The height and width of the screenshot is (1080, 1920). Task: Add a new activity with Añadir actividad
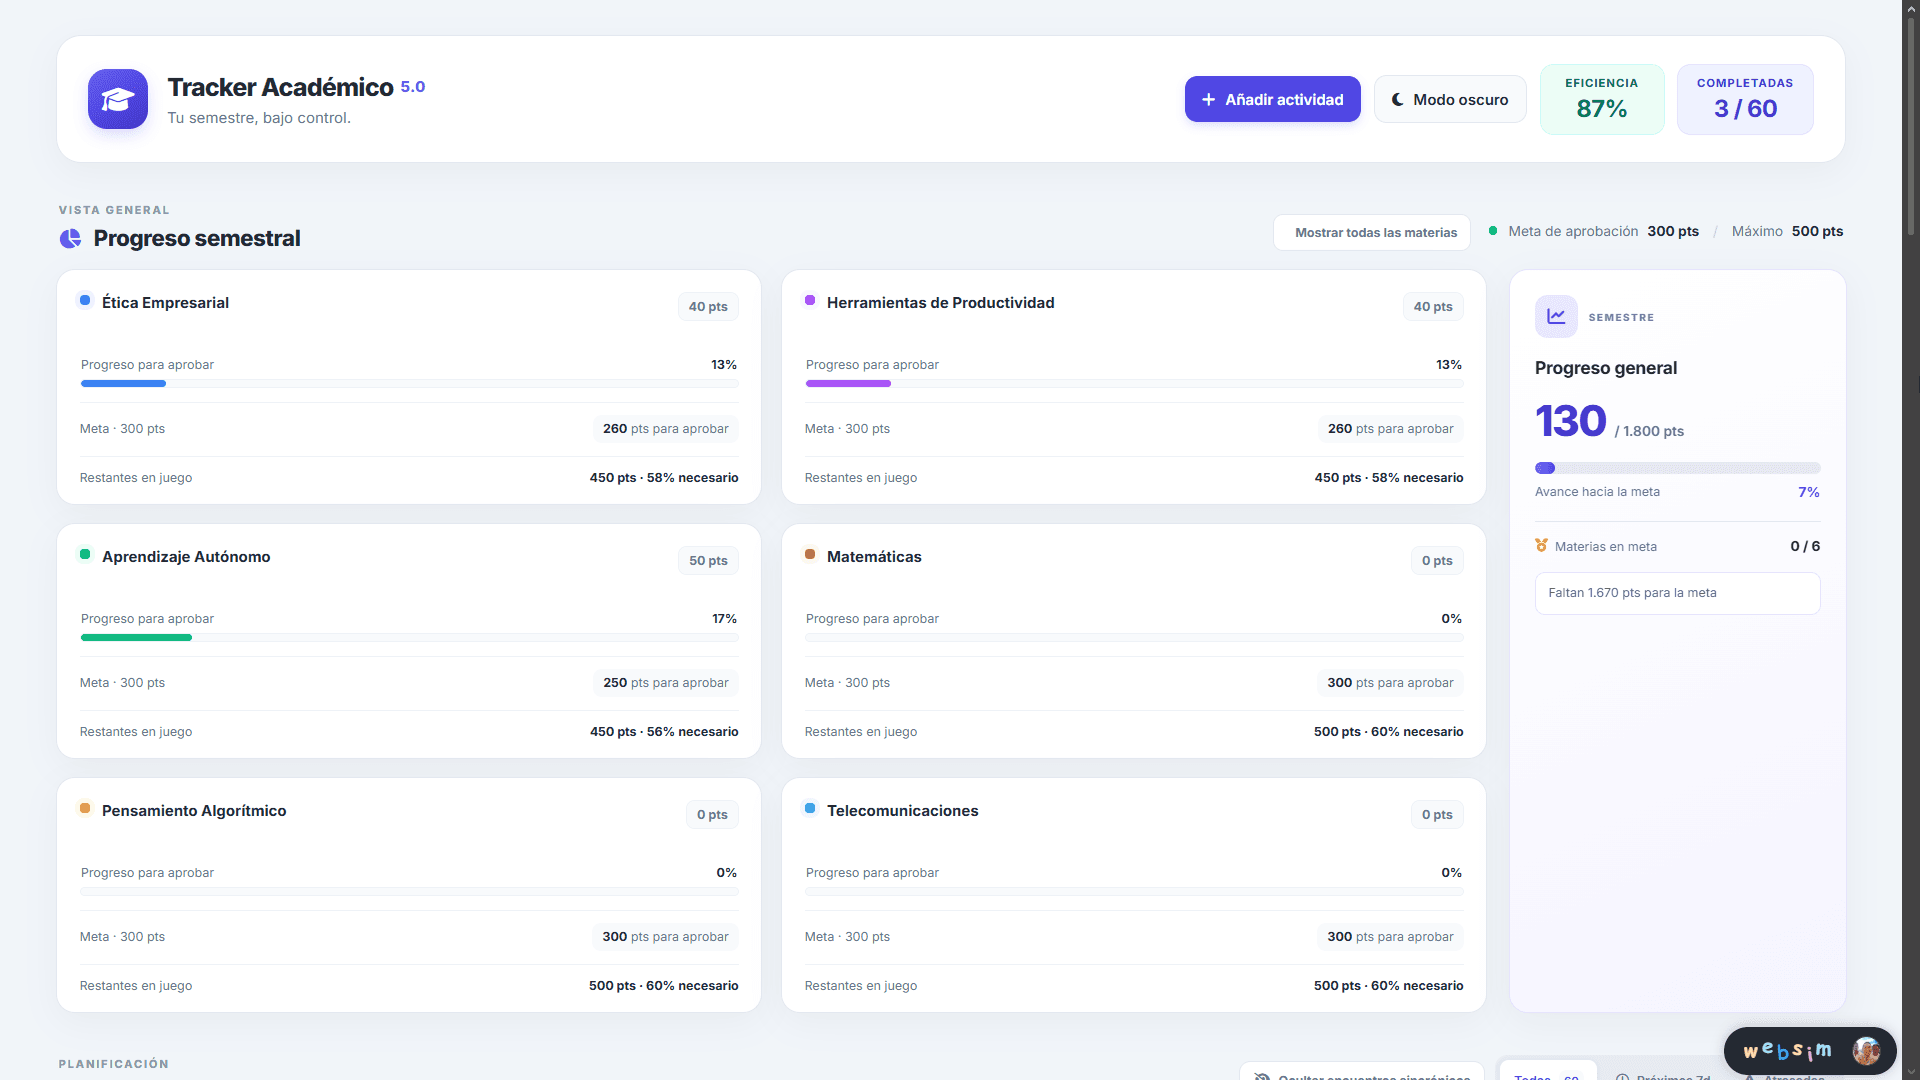click(x=1272, y=100)
